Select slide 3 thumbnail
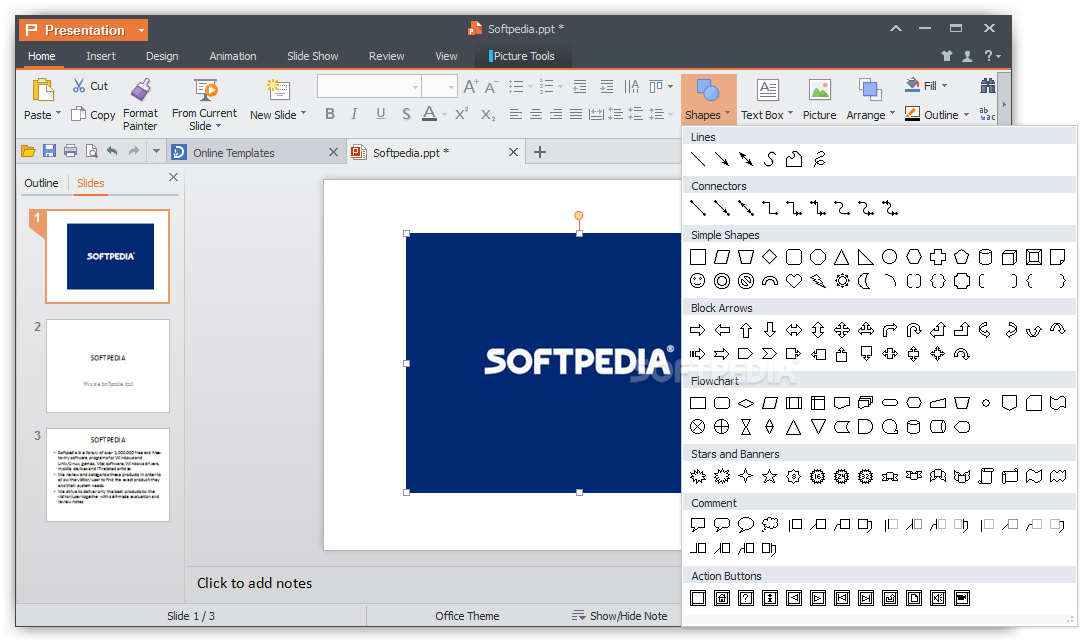This screenshot has width=1083, height=642. (108, 475)
